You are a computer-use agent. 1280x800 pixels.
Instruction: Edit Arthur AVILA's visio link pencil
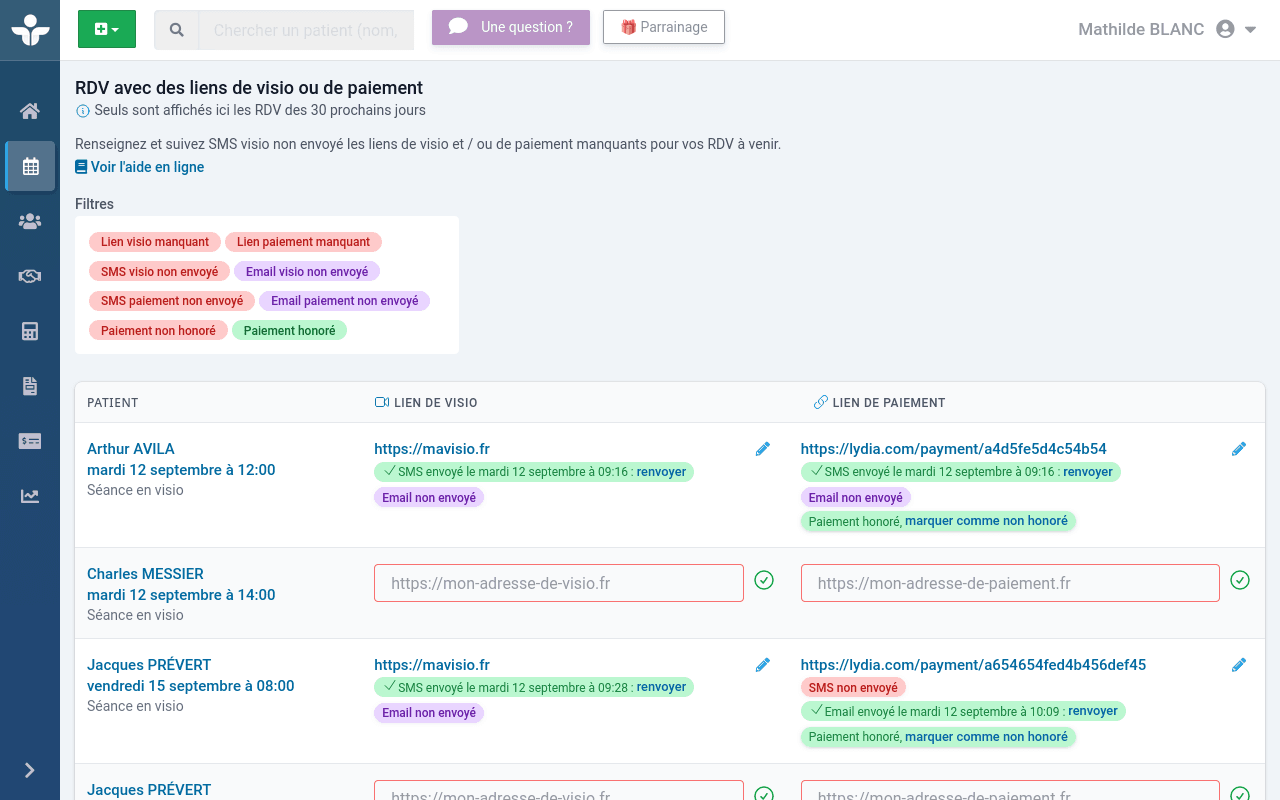coord(763,449)
